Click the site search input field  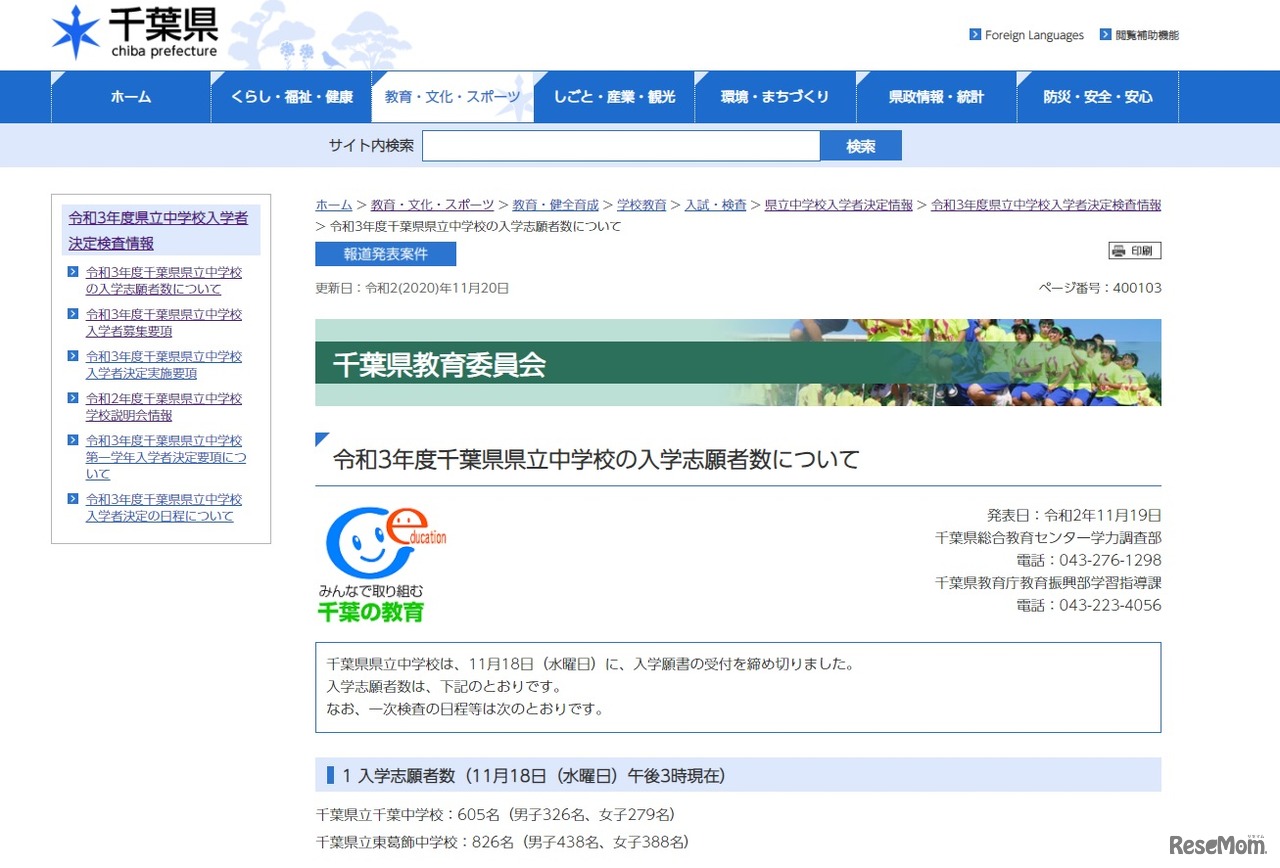click(620, 145)
